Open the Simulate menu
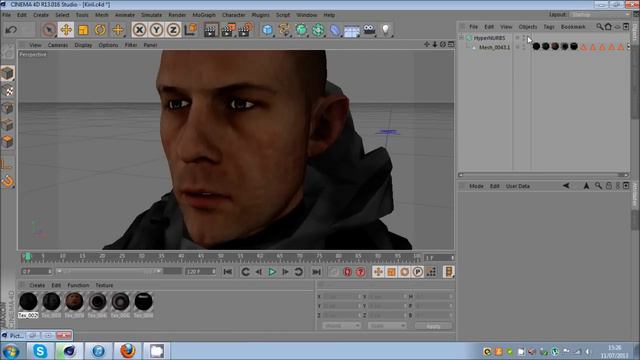This screenshot has height=360, width=640. point(151,15)
